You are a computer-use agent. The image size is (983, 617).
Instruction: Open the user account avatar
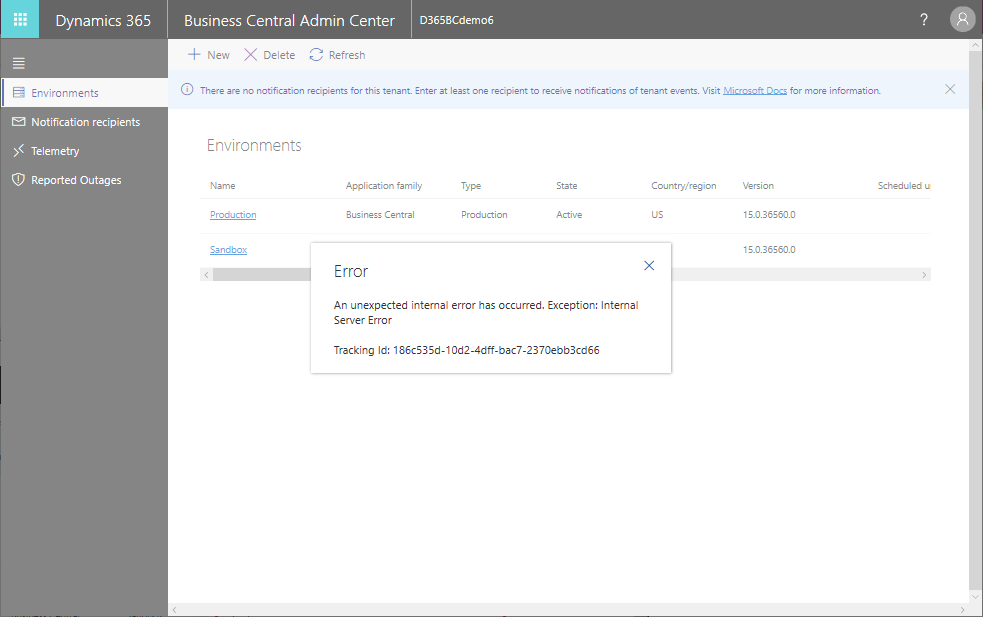point(962,19)
